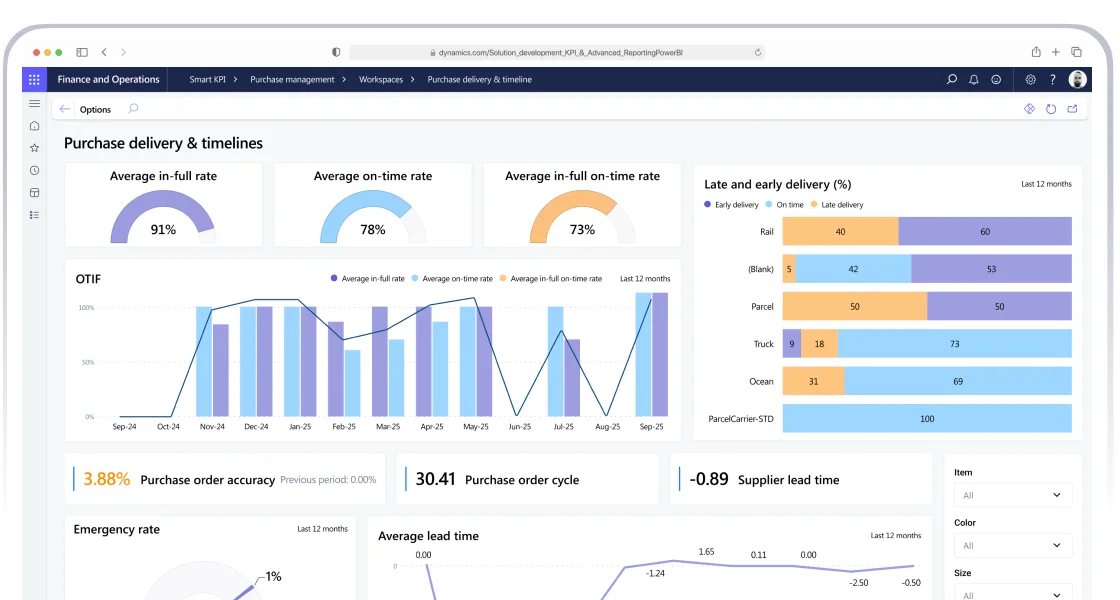
Task: Click the open-in-new-window toolbar icon
Action: 1073,109
